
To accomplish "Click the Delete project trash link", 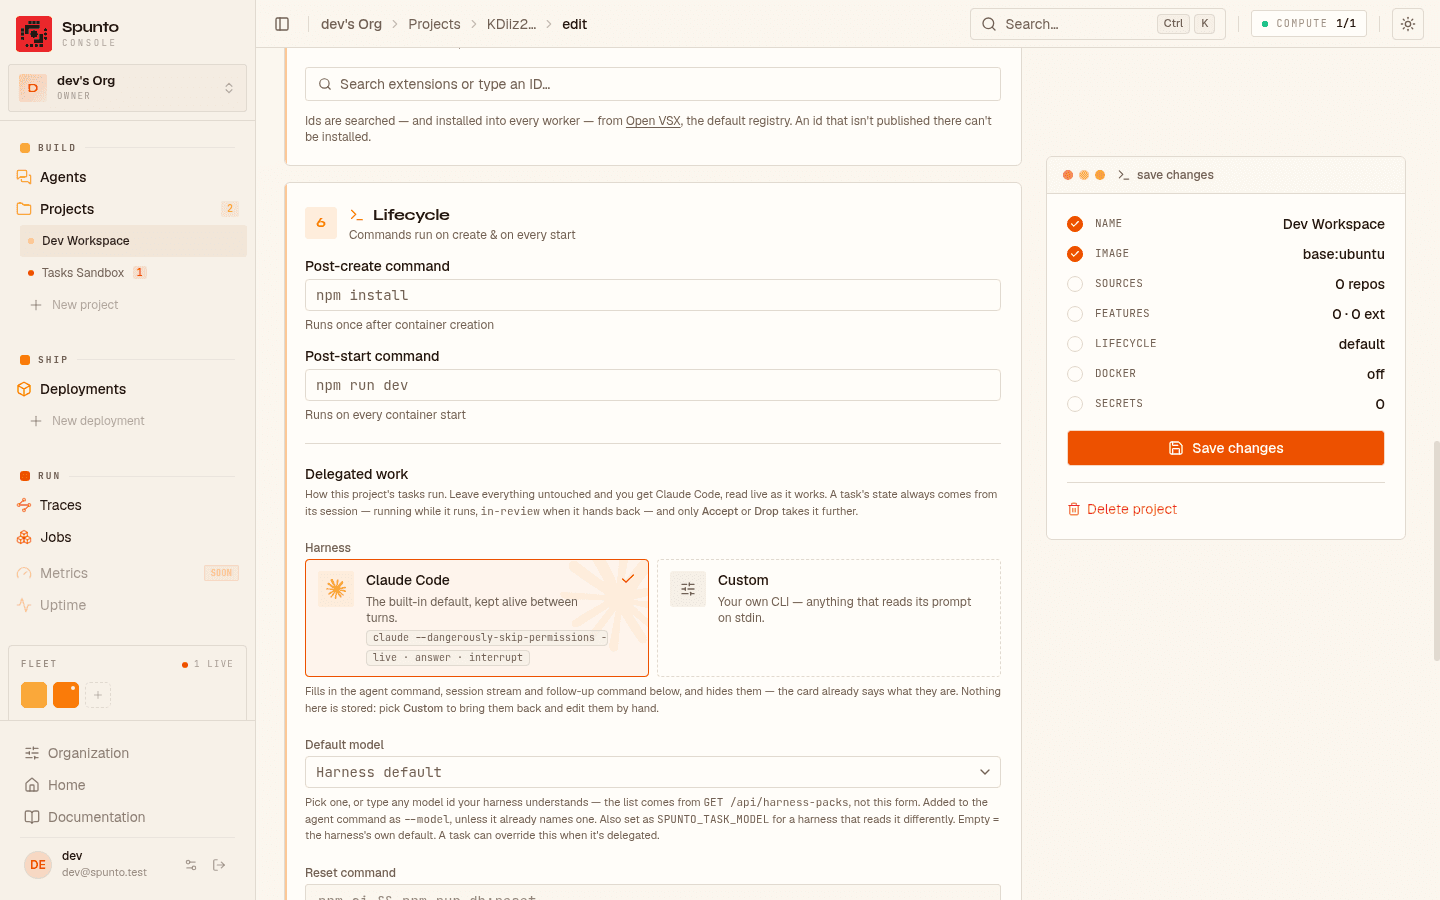I will [1122, 509].
